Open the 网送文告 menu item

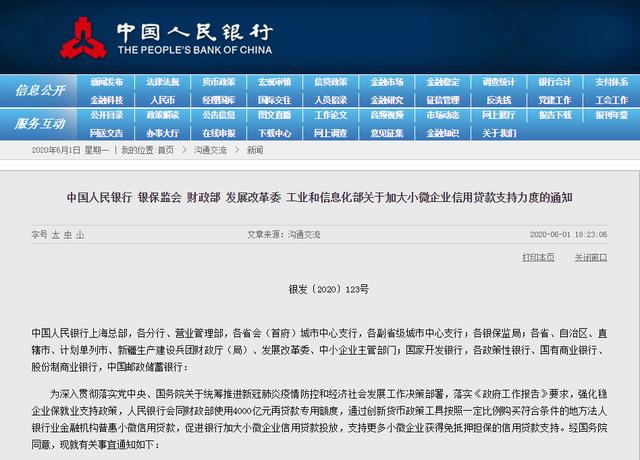pyautogui.click(x=107, y=133)
